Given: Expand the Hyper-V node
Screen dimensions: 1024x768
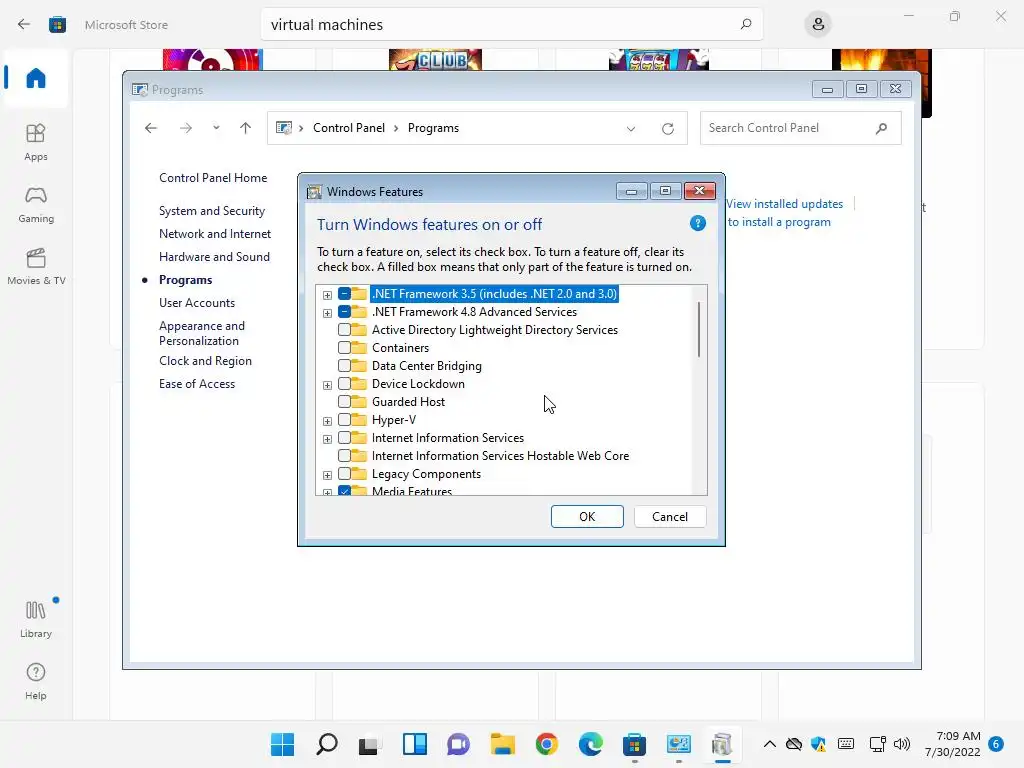Looking at the screenshot, I should (x=327, y=421).
